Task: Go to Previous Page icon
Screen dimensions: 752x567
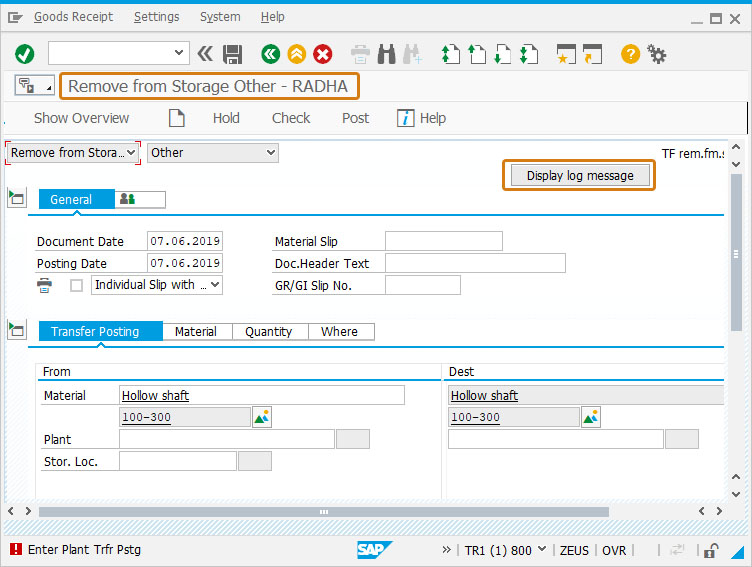Action: pos(477,54)
